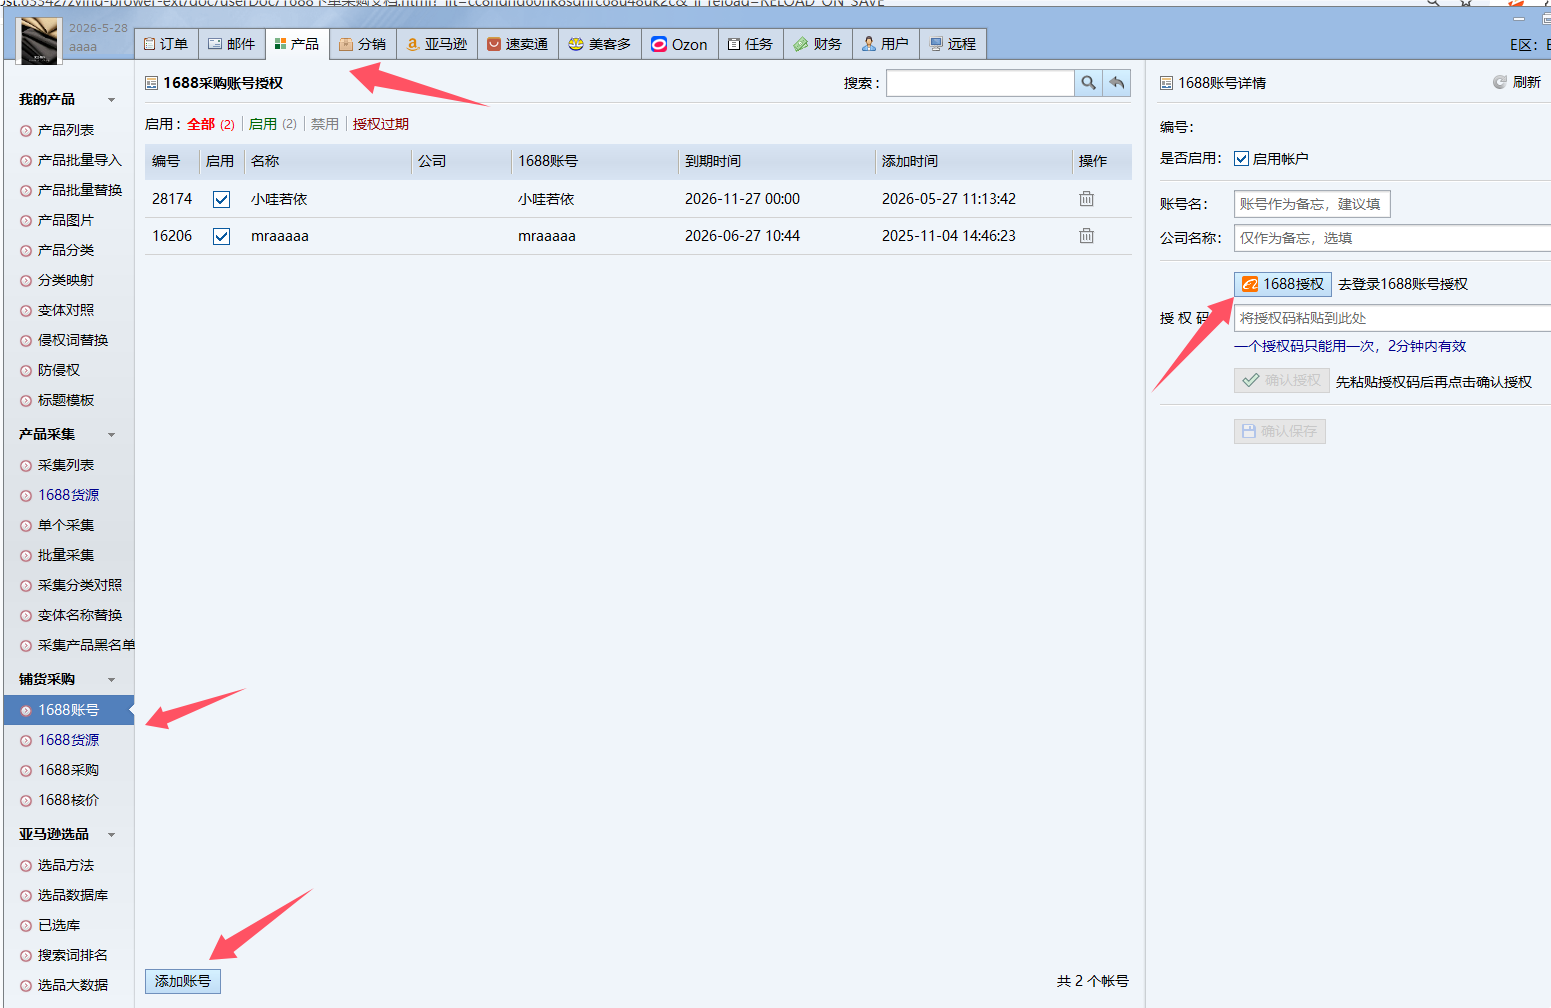1551x1008 pixels.
Task: Open 采集列表 in sidebar
Action: [66, 465]
